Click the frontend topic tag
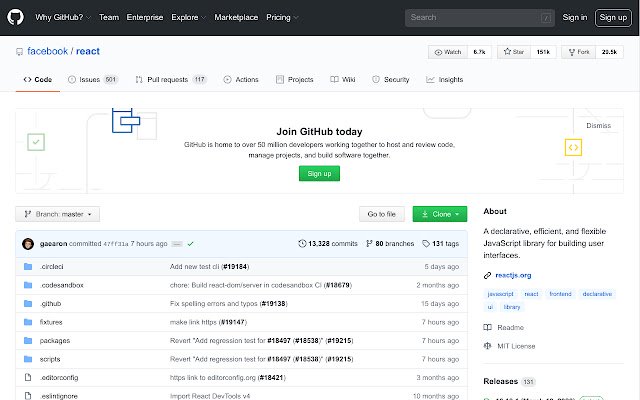Viewport: 640px width, 400px height. [560, 294]
